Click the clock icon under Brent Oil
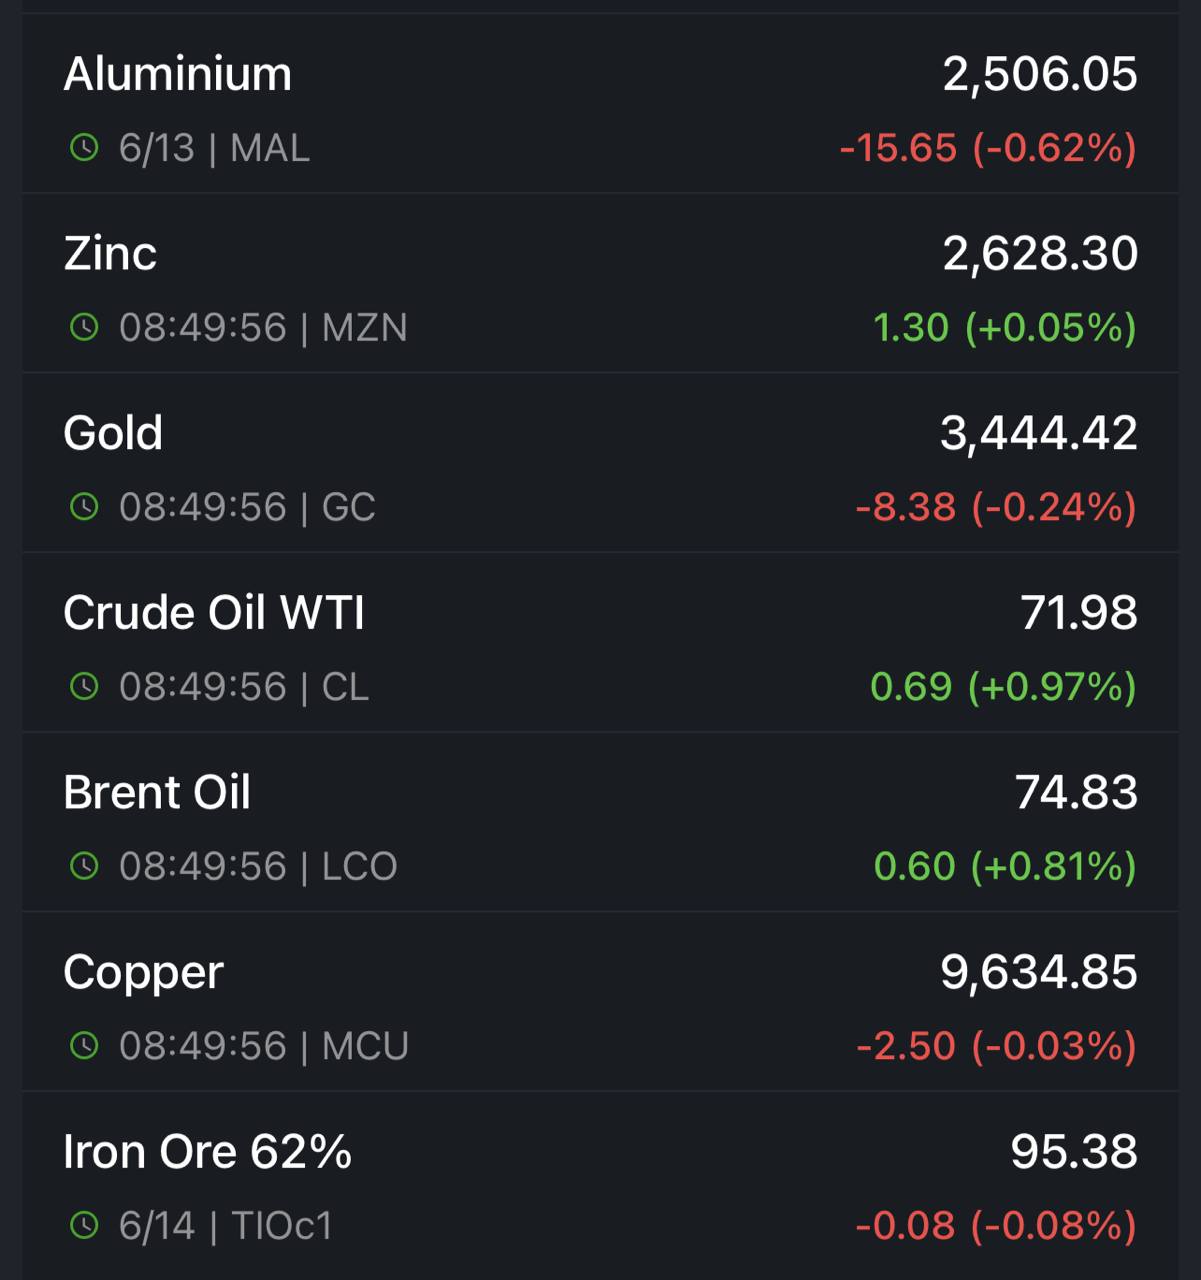1201x1280 pixels. coord(84,866)
